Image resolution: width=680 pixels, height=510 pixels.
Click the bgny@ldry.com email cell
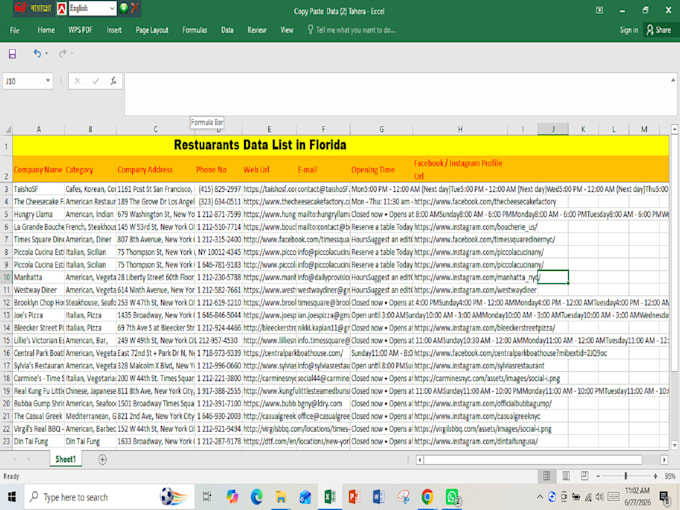pos(323,403)
